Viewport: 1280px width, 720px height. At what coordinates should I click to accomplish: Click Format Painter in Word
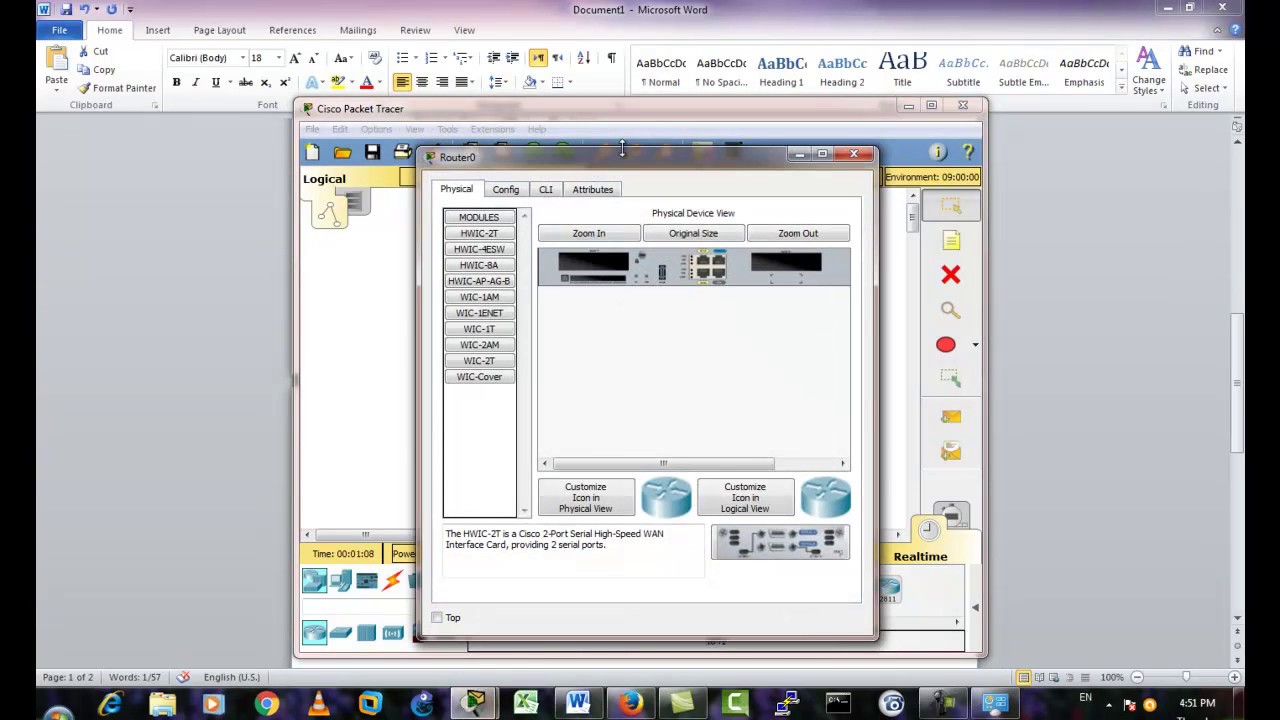coord(117,88)
